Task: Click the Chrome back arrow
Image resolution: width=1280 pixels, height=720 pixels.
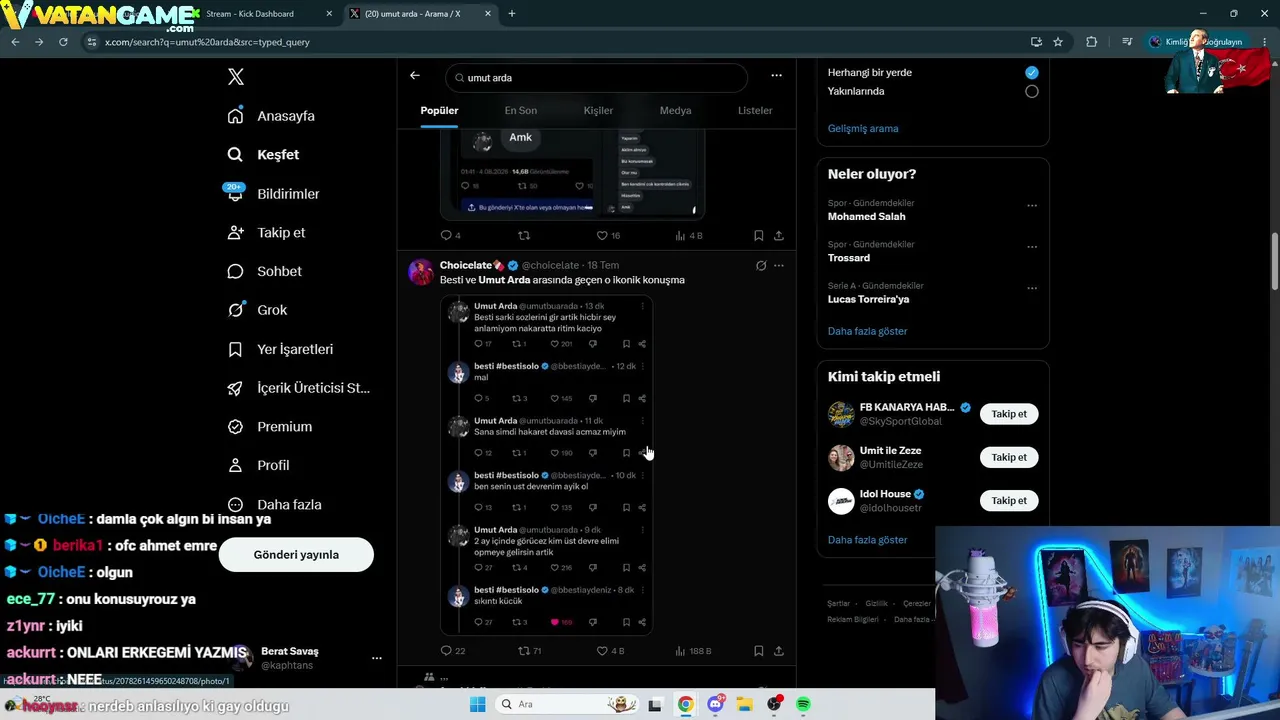Action: click(x=15, y=42)
